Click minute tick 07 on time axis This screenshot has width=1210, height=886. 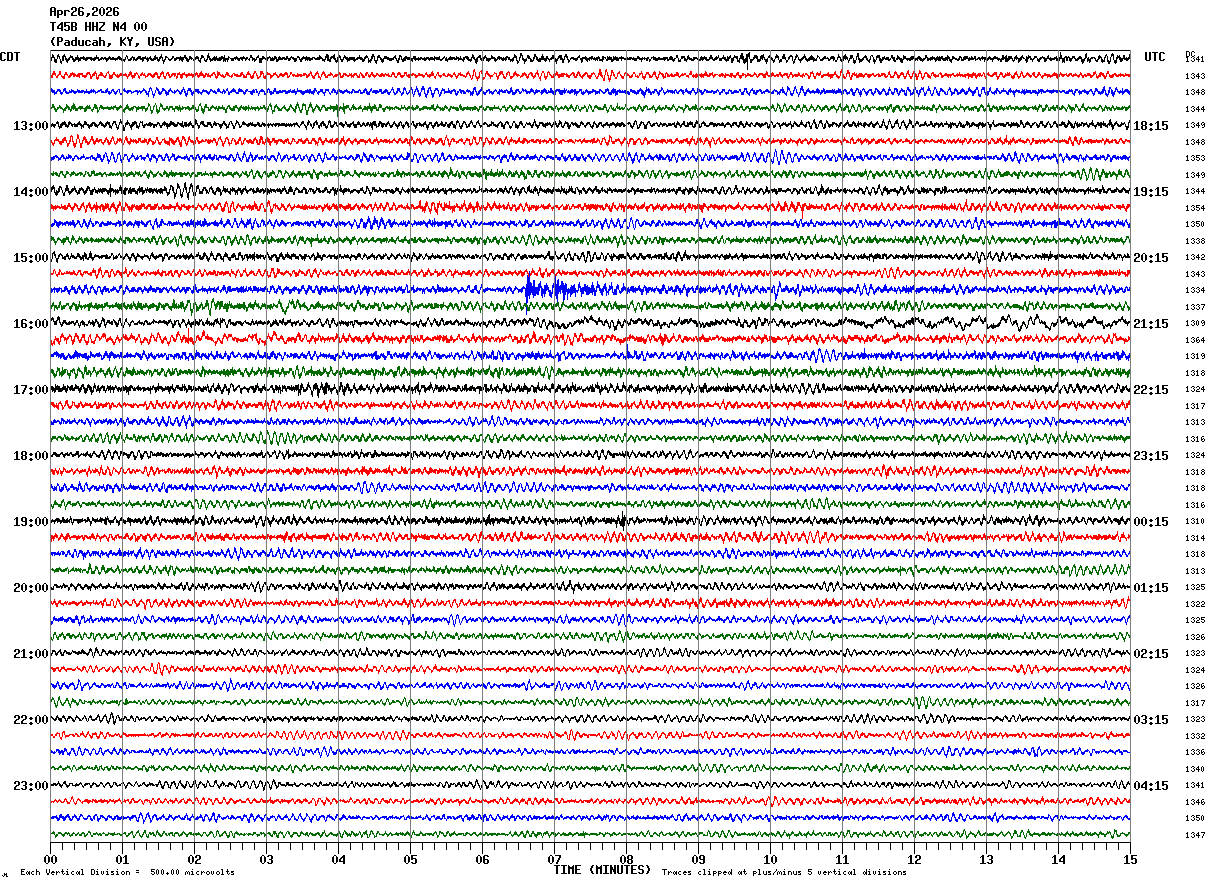click(x=554, y=859)
